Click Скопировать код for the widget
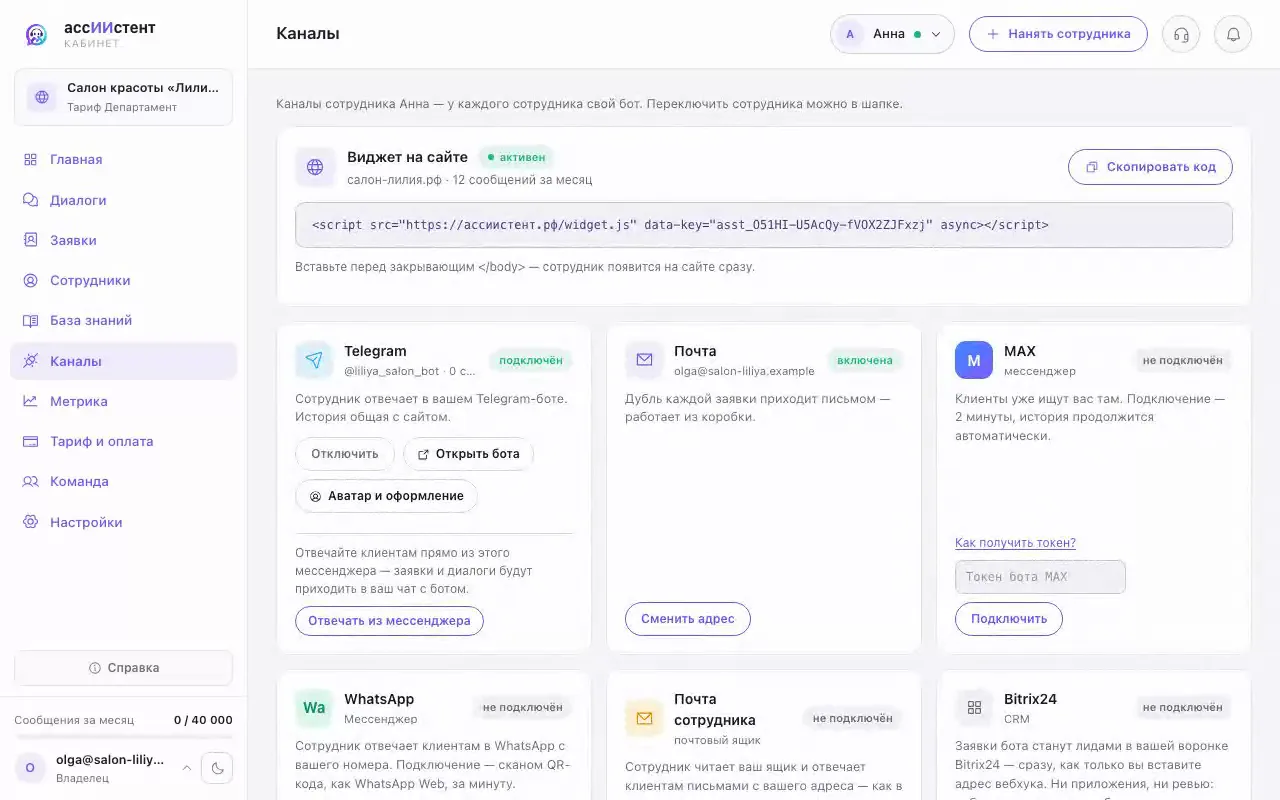1280x800 pixels. coord(1150,167)
